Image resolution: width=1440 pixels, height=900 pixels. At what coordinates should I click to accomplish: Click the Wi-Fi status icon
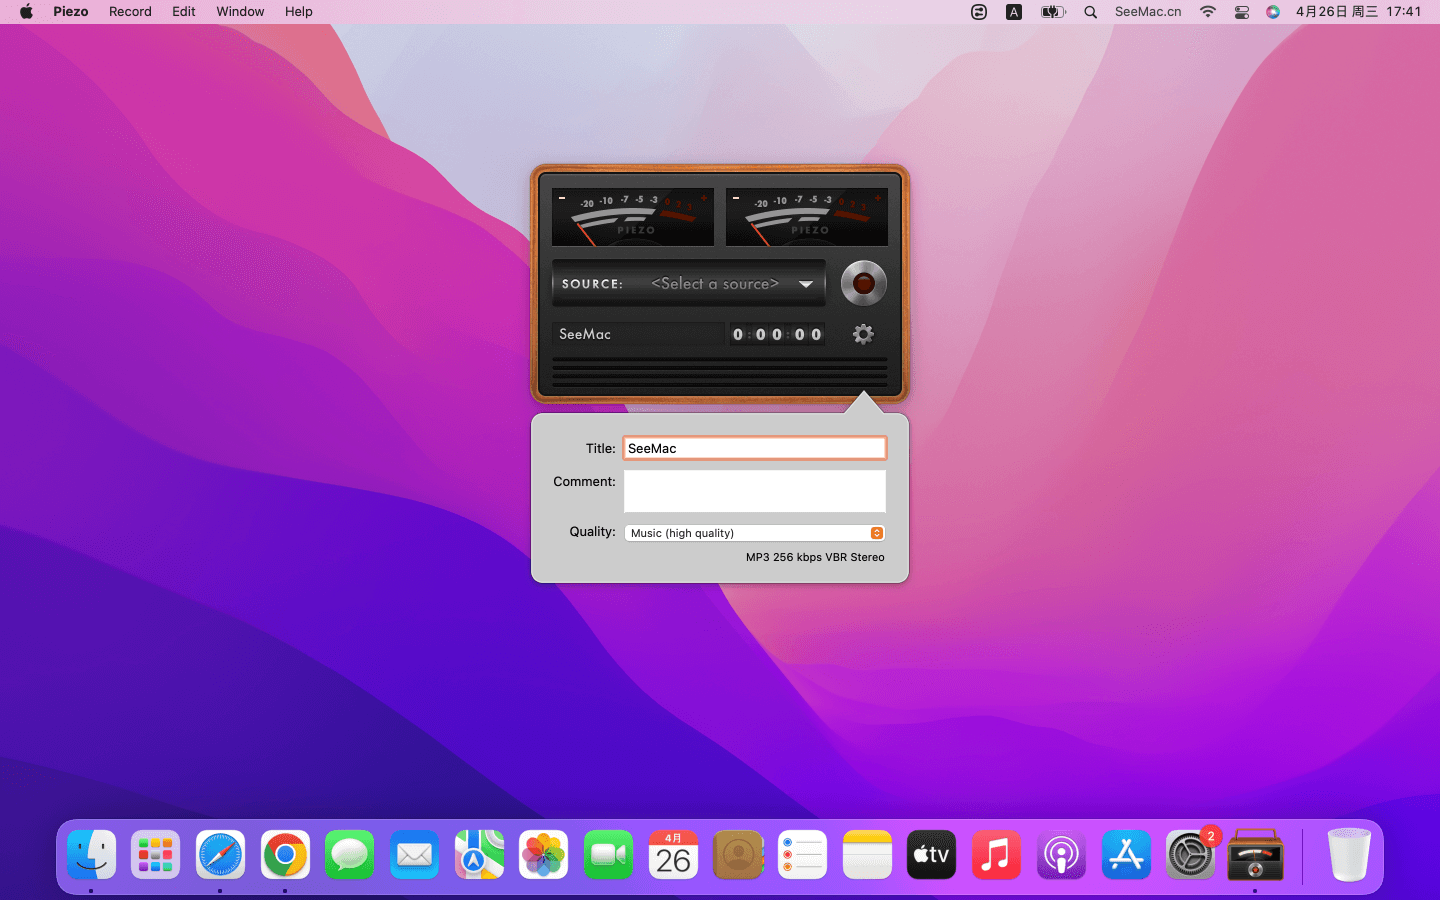[1207, 11]
